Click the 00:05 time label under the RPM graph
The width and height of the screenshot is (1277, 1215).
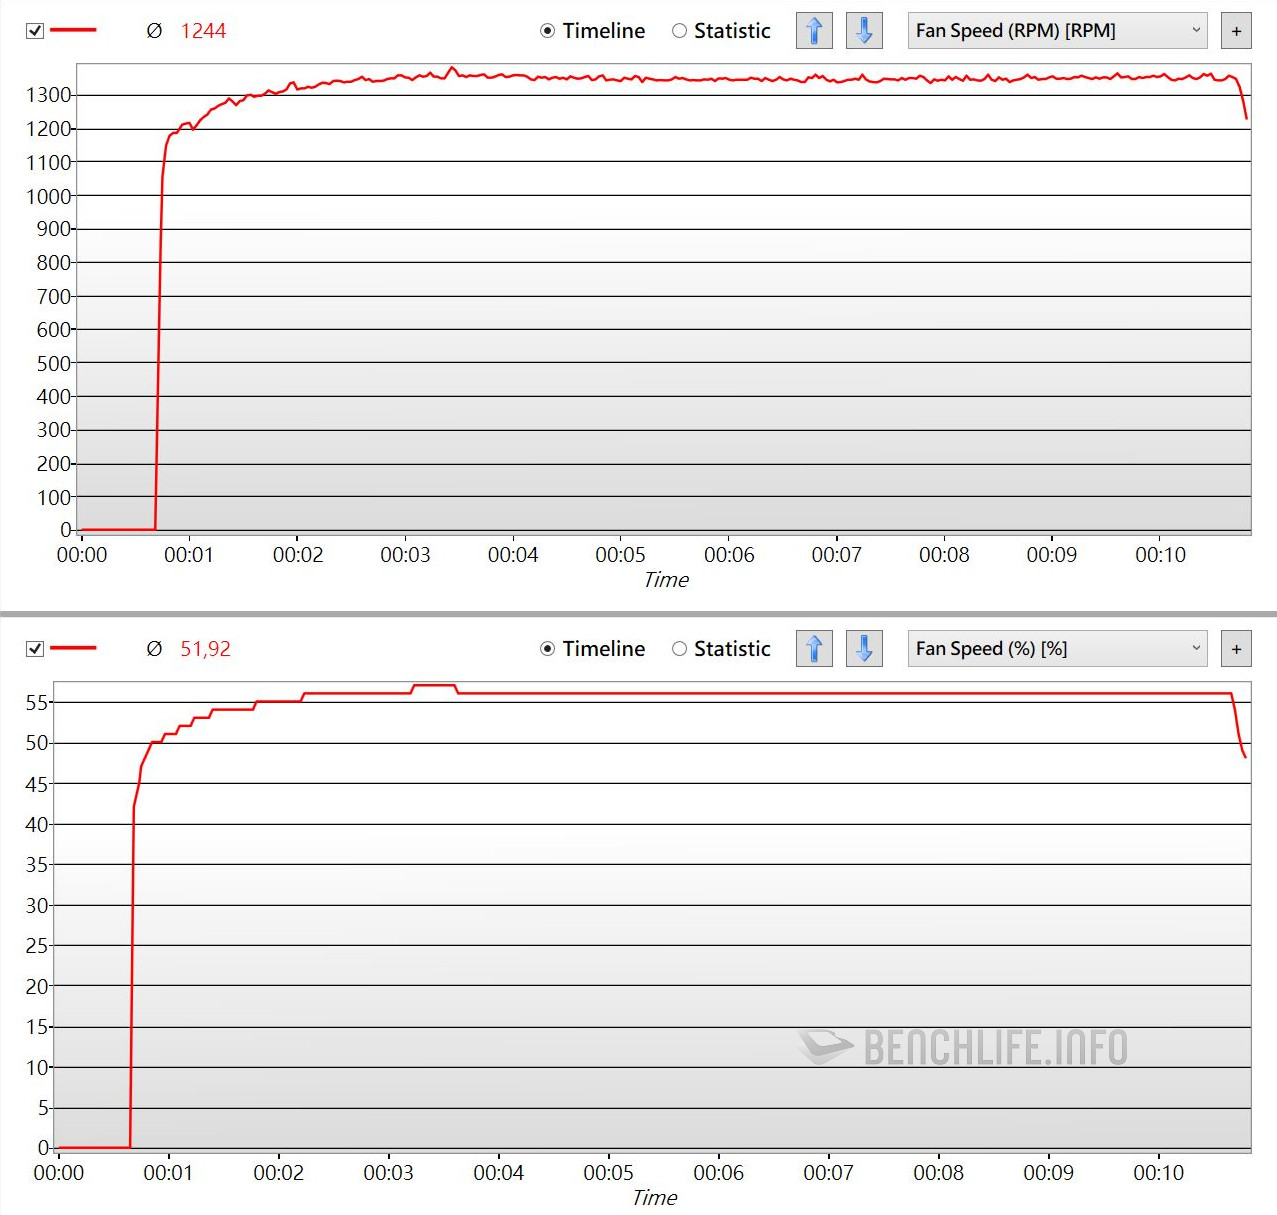click(x=620, y=555)
